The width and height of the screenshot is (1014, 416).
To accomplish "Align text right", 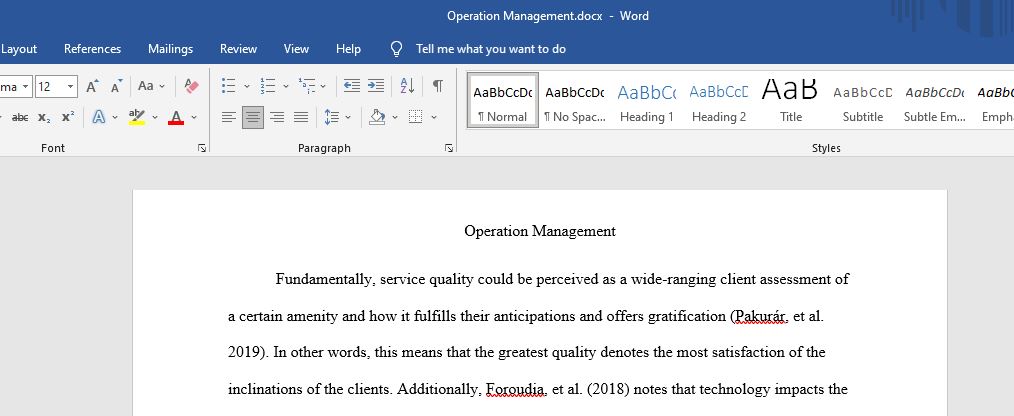I will 277,117.
